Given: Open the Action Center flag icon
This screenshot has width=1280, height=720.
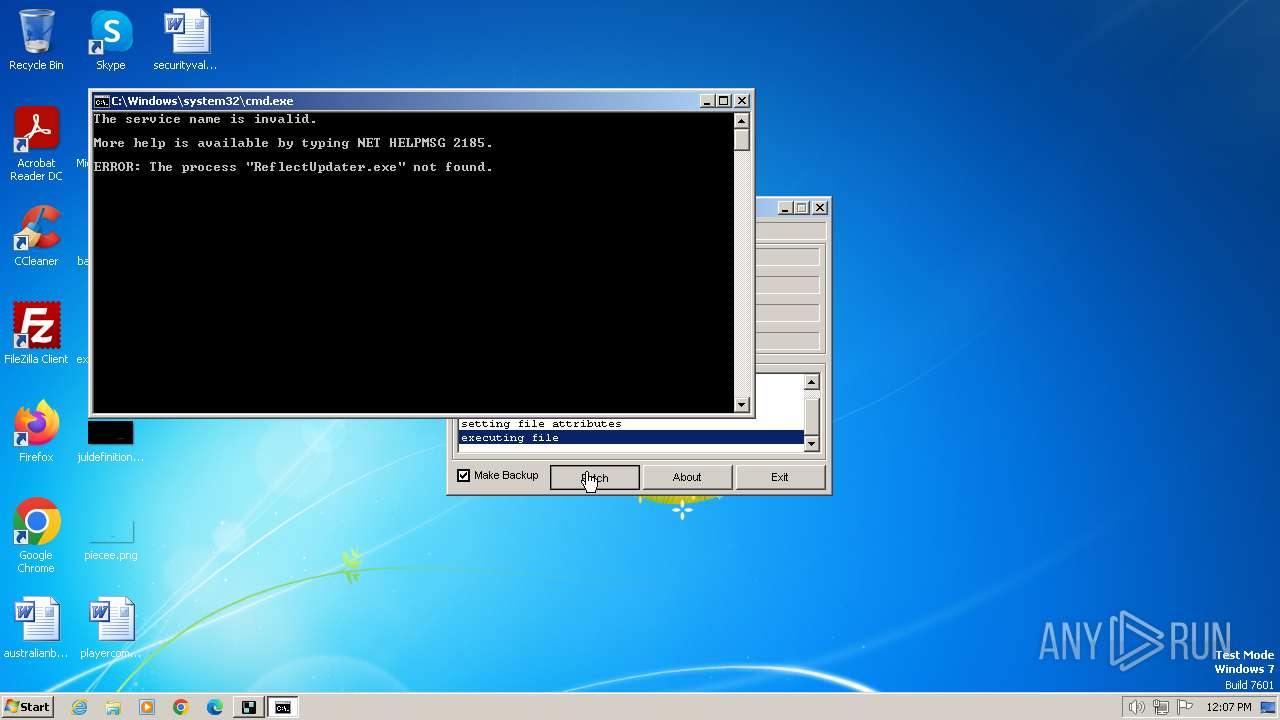Looking at the screenshot, I should click(x=1187, y=707).
